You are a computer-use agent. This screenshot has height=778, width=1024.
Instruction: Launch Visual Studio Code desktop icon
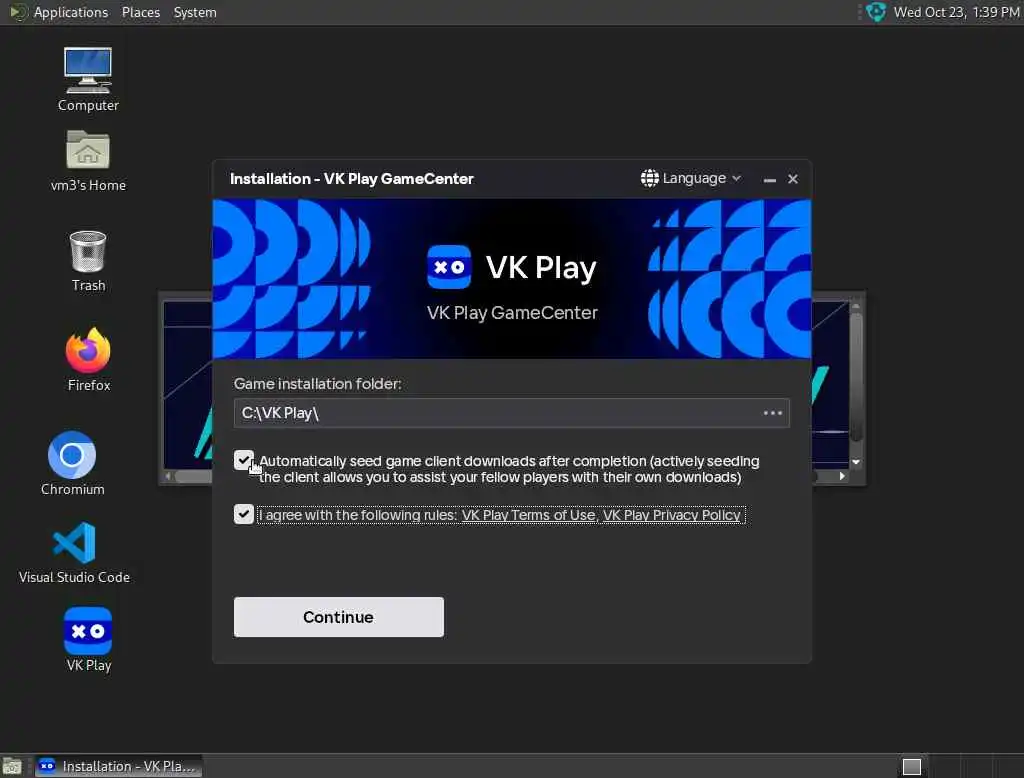point(74,552)
